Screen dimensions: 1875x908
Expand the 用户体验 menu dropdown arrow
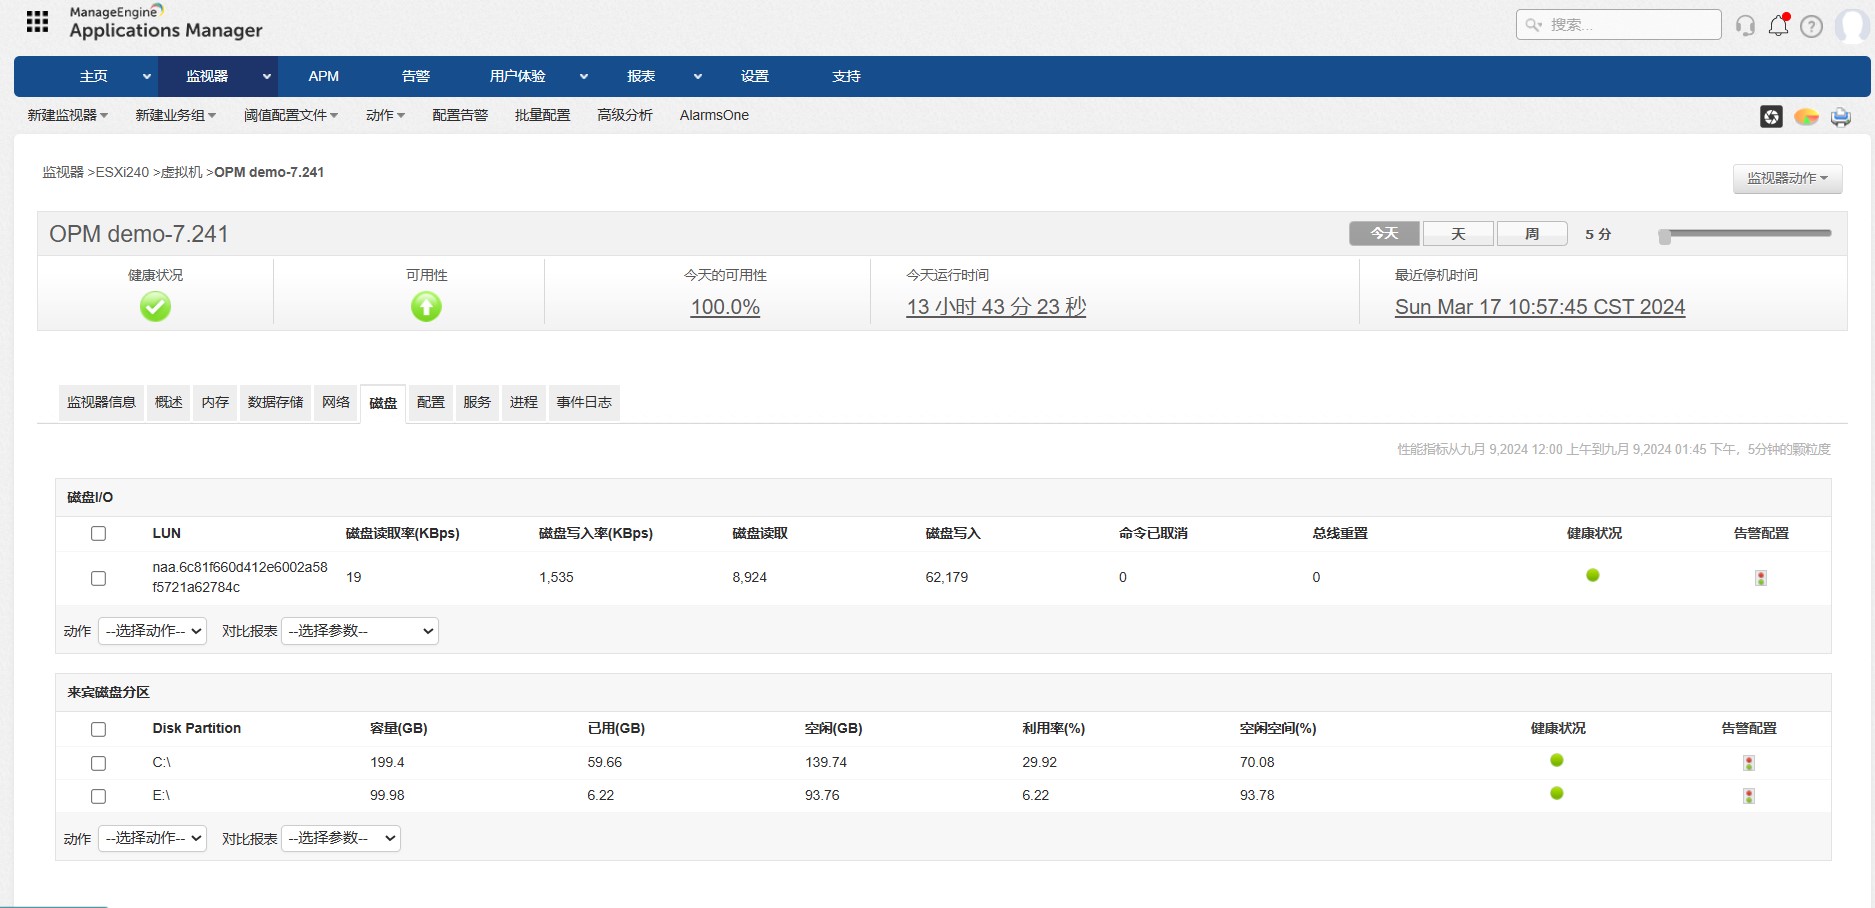(584, 77)
